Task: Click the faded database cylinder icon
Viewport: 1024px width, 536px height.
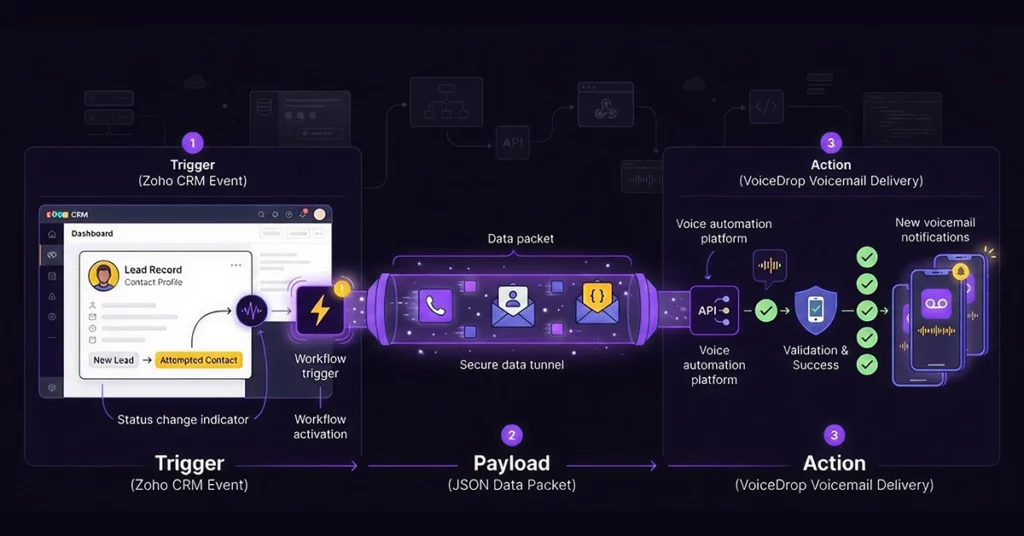Action: click(x=264, y=106)
